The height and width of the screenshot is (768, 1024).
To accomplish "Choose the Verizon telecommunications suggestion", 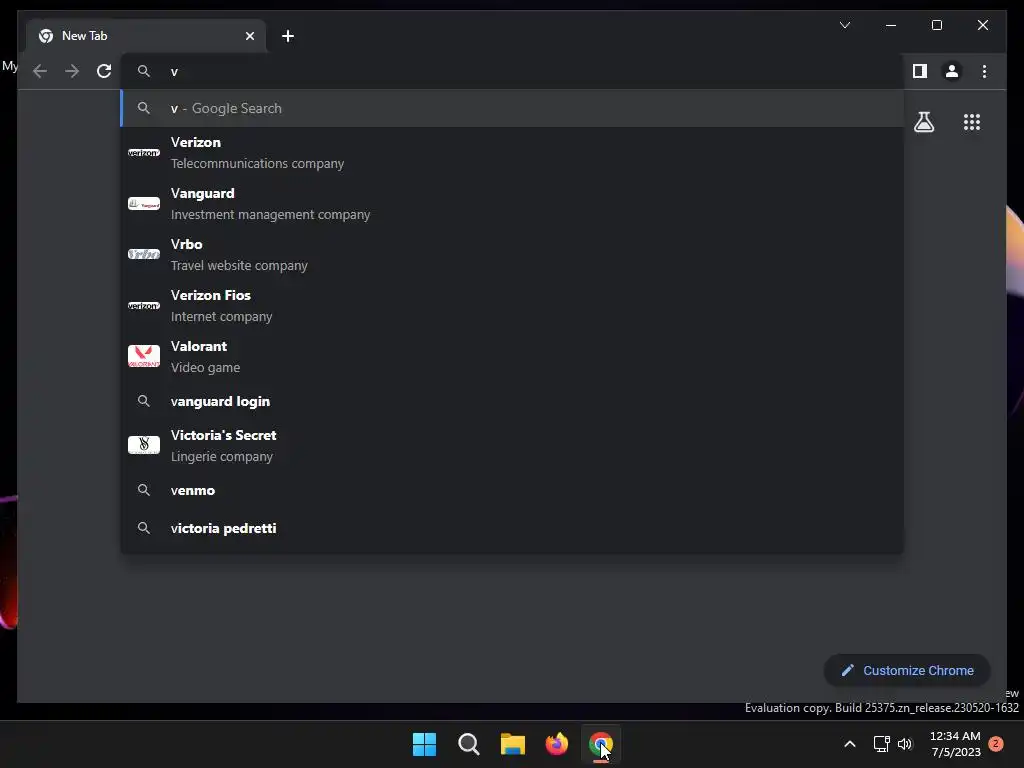I will pyautogui.click(x=513, y=153).
